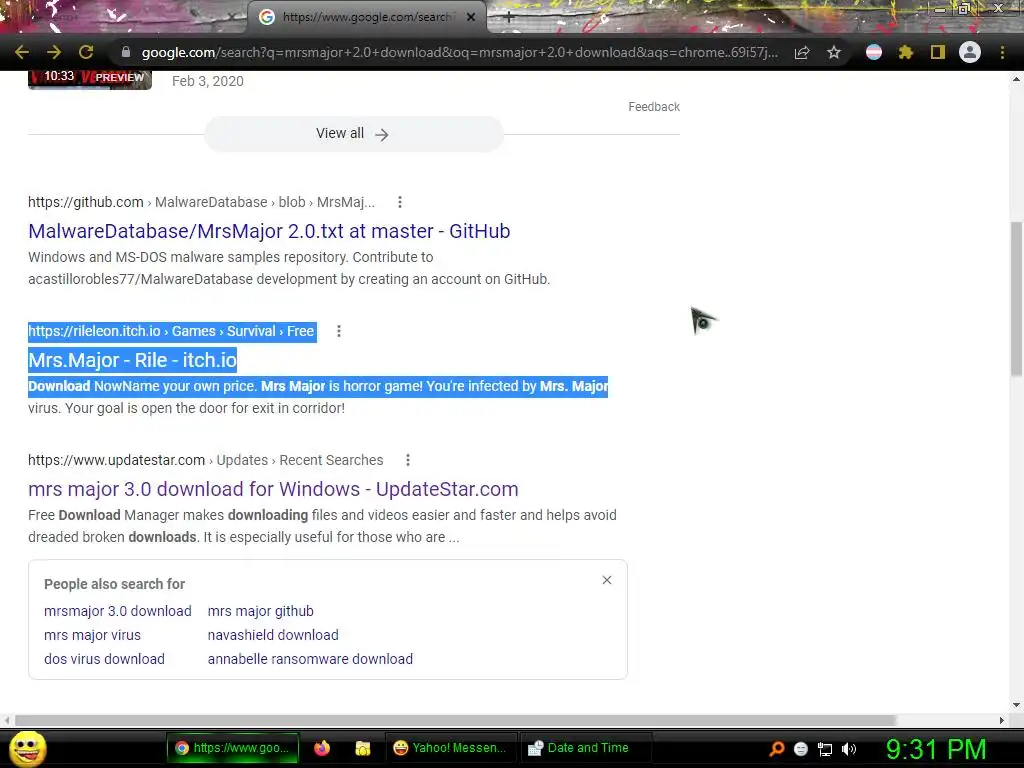Open the file folder taskbar icon
Screen dimensions: 1024x768
point(362,748)
